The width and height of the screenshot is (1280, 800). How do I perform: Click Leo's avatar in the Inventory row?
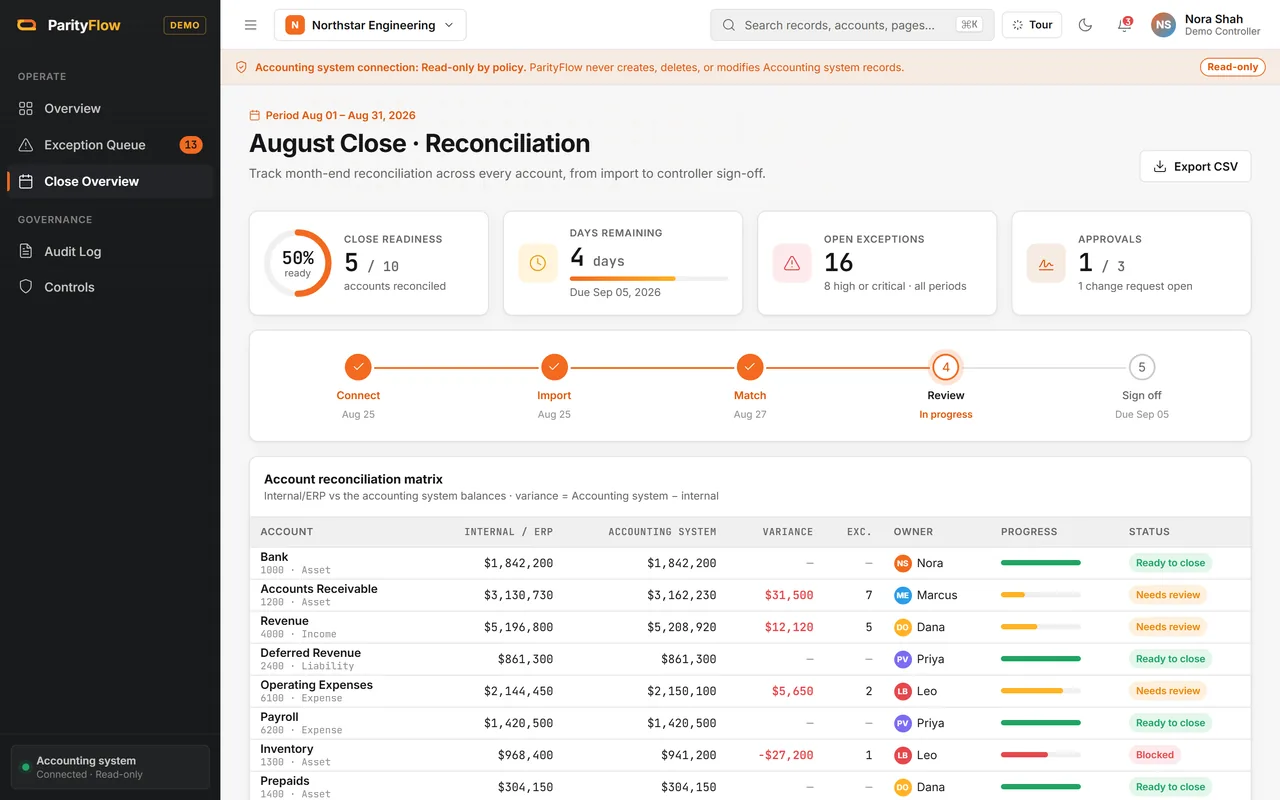[x=903, y=755]
